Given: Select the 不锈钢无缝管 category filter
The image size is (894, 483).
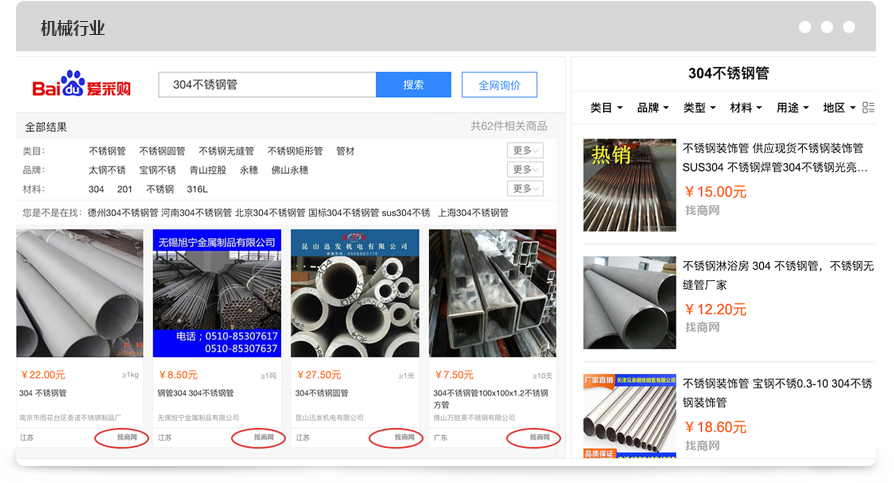Looking at the screenshot, I should pos(226,151).
